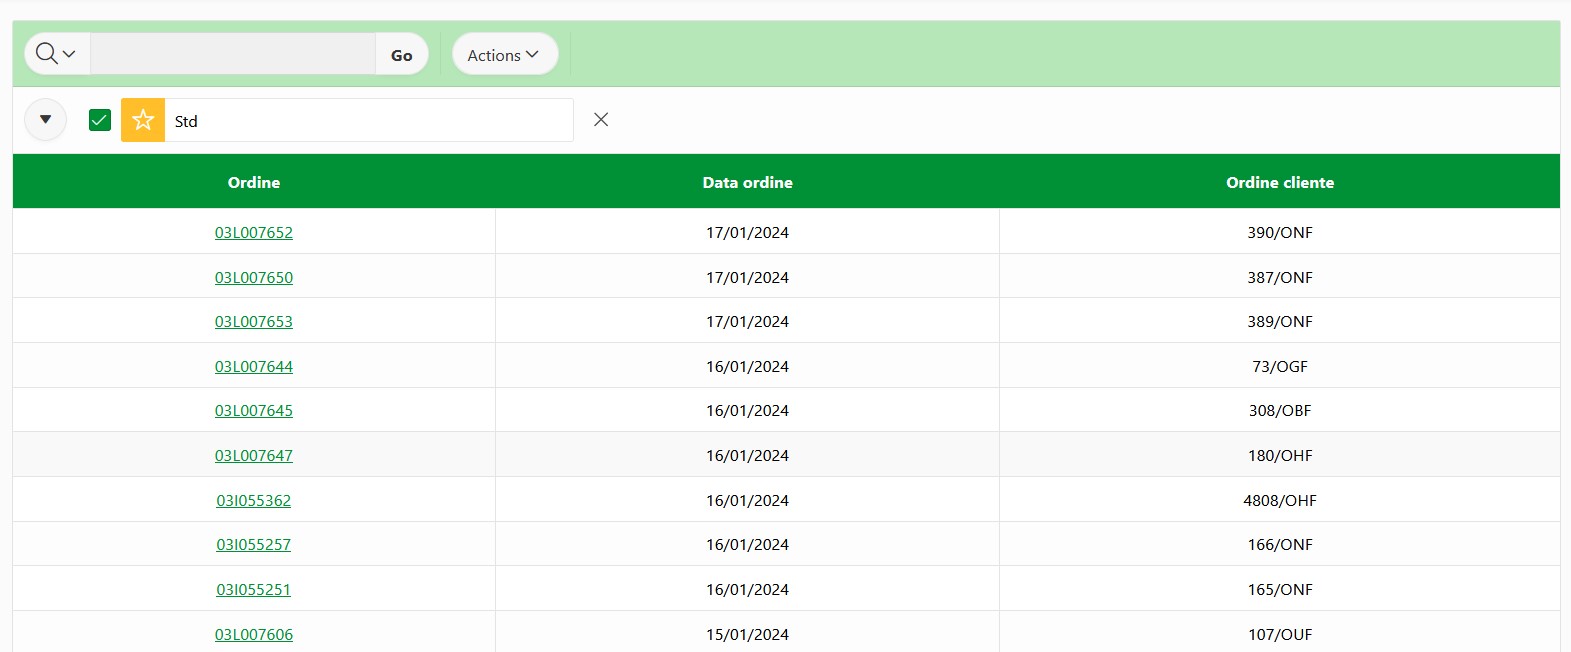Open order 03I055257
This screenshot has width=1571, height=652.
coord(254,544)
